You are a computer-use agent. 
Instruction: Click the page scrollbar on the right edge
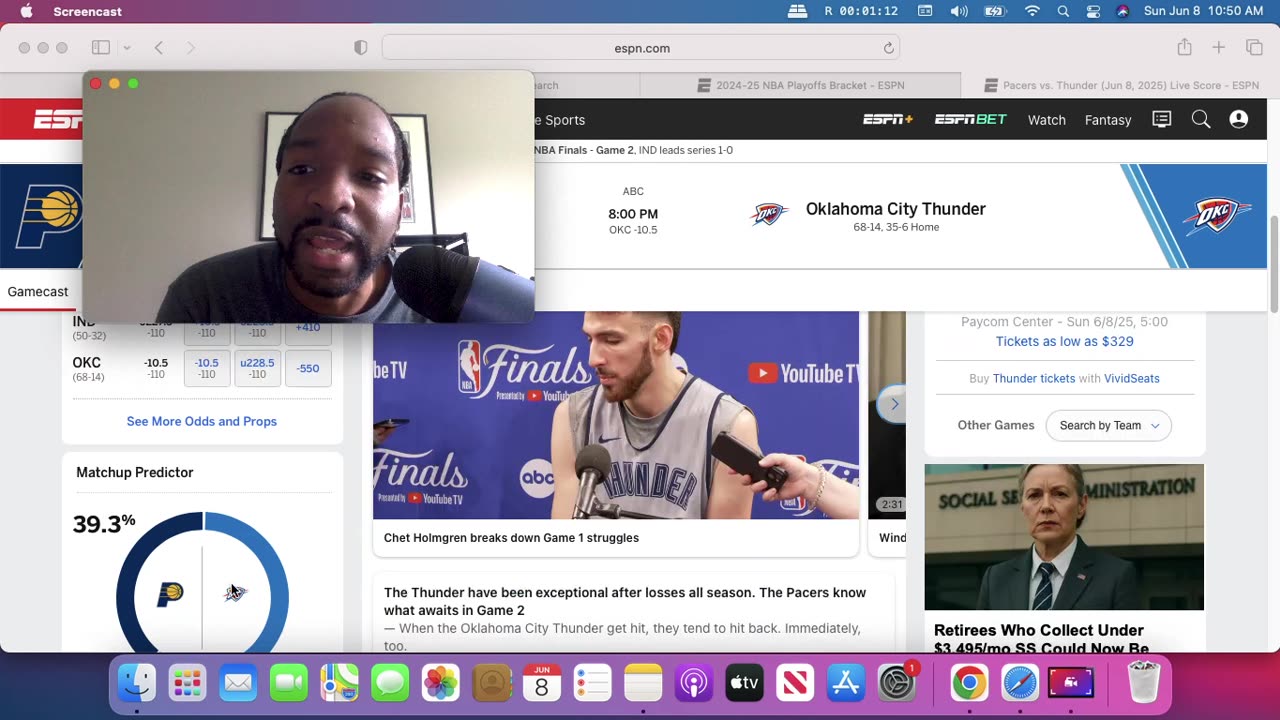click(1273, 262)
